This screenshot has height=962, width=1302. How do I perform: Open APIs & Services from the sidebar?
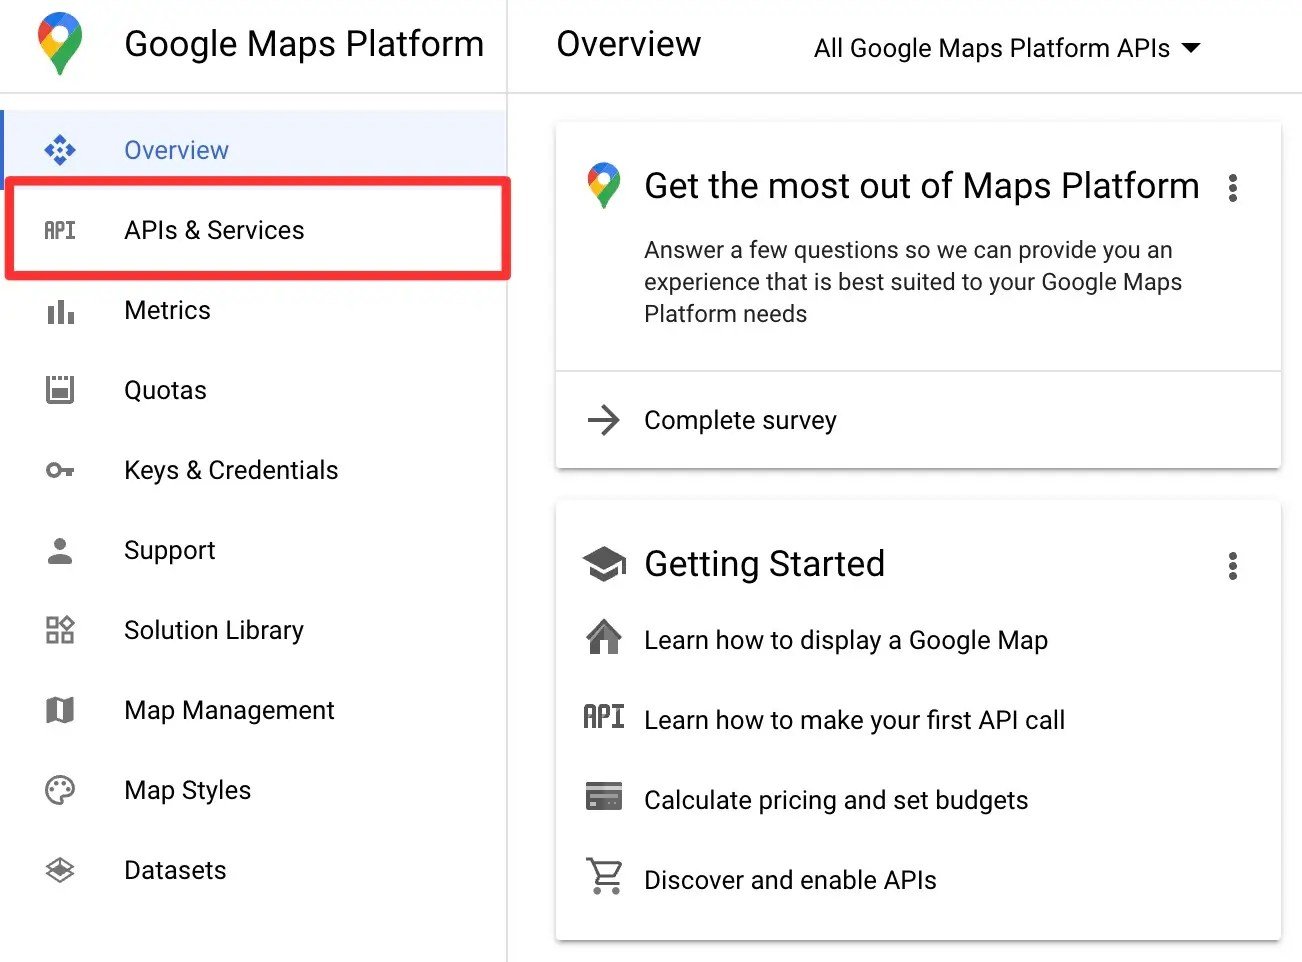point(213,230)
